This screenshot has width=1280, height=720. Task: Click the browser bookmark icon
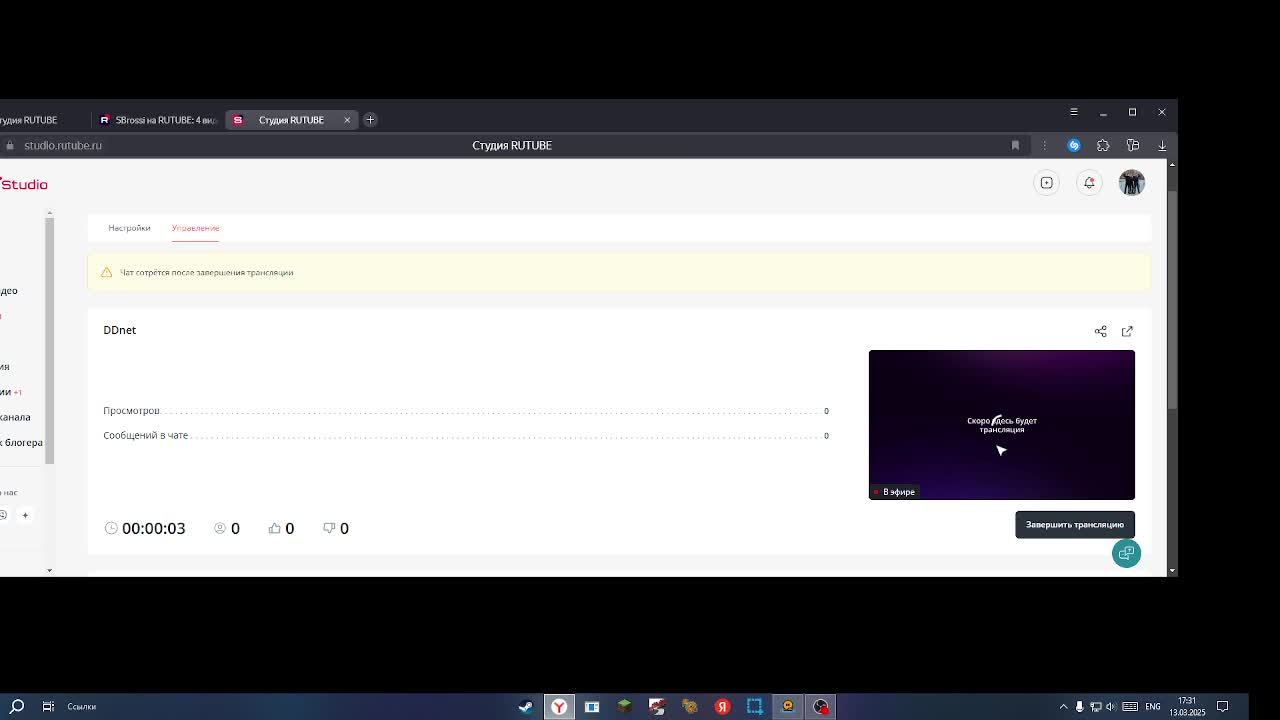[1015, 145]
